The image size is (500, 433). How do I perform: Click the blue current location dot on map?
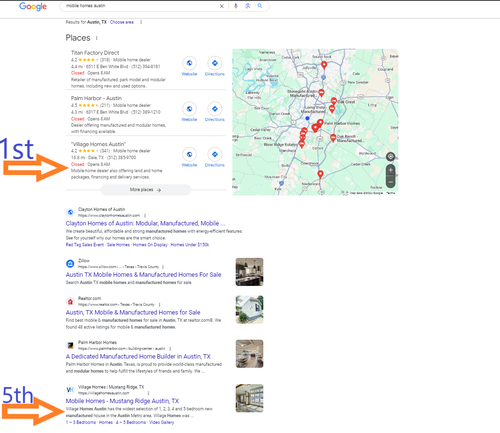coord(307,118)
